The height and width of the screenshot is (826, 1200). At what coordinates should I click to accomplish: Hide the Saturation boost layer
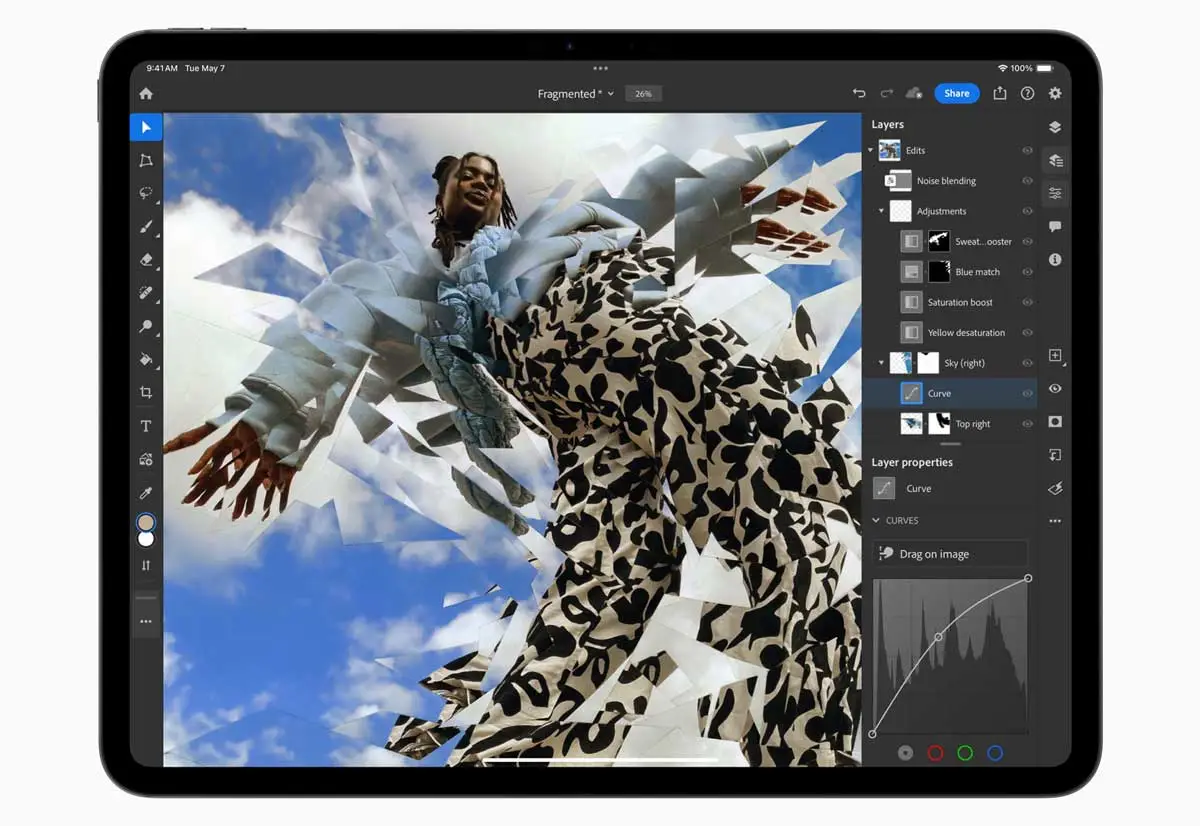tap(1027, 302)
